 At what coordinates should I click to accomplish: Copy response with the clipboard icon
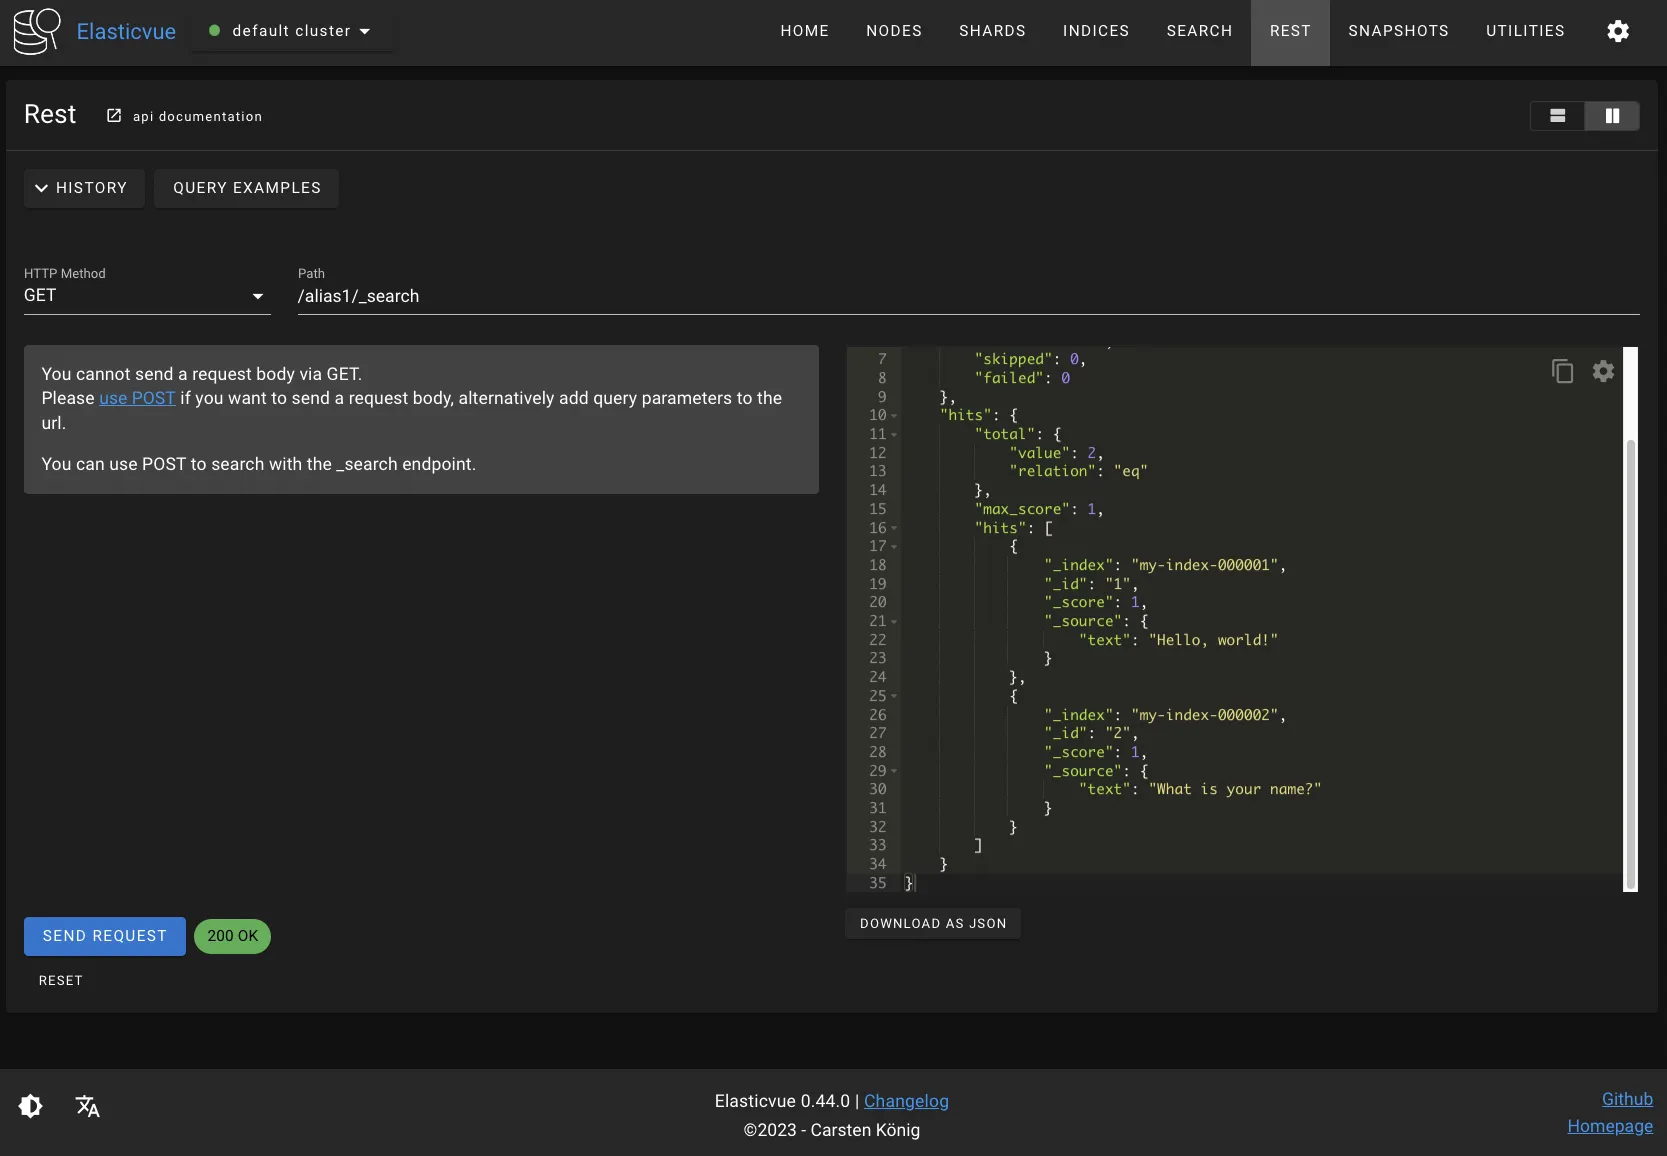1562,371
